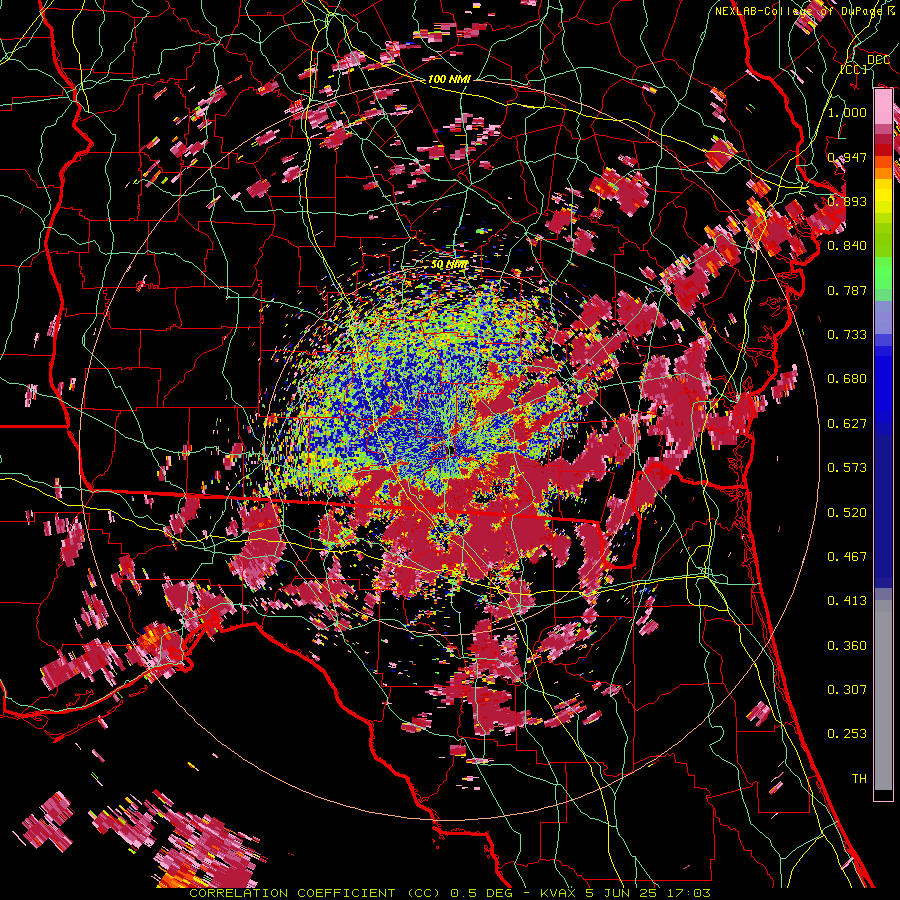Click the 1.000 scale value
900x900 pixels.
(847, 112)
